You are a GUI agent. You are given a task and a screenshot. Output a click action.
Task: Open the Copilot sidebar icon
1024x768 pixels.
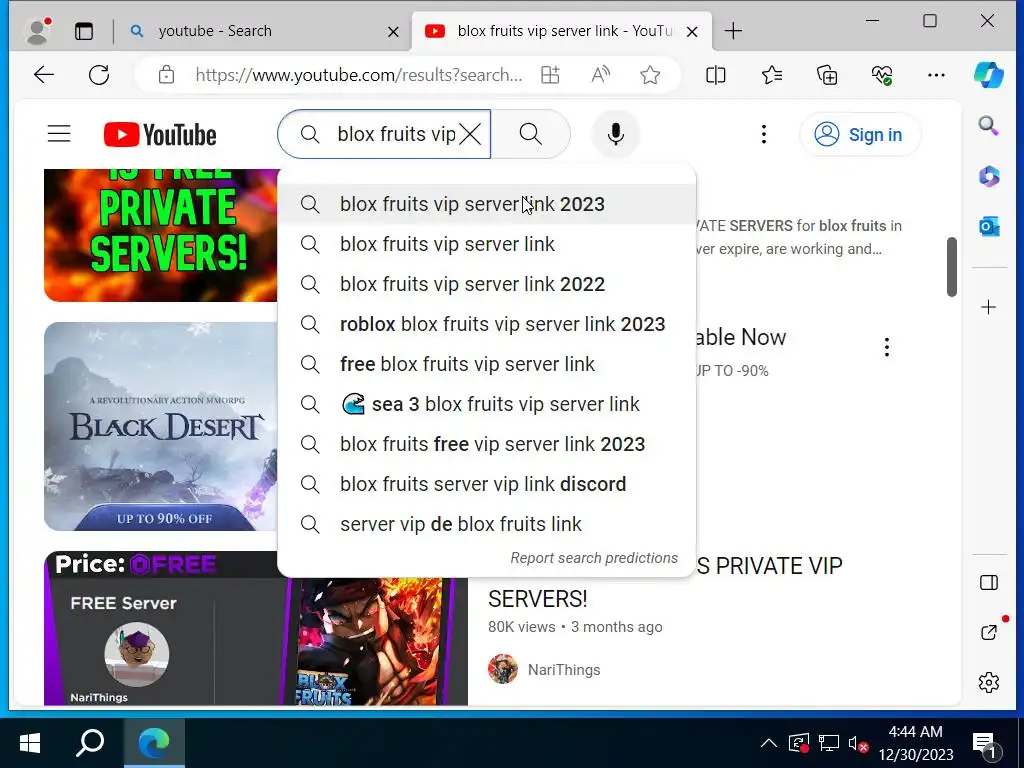click(x=989, y=75)
